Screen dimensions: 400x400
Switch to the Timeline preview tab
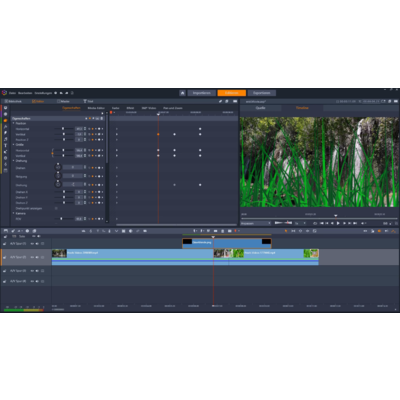point(302,108)
